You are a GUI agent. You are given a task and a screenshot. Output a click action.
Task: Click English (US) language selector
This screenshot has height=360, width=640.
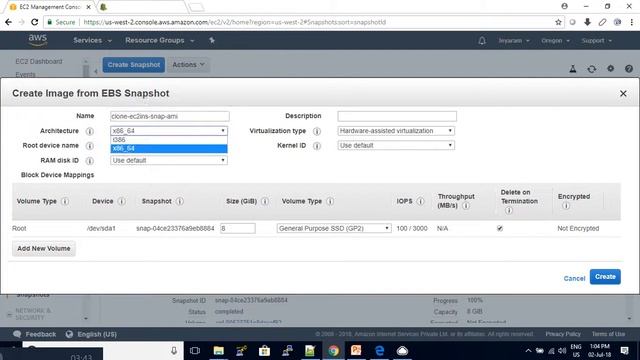point(91,334)
